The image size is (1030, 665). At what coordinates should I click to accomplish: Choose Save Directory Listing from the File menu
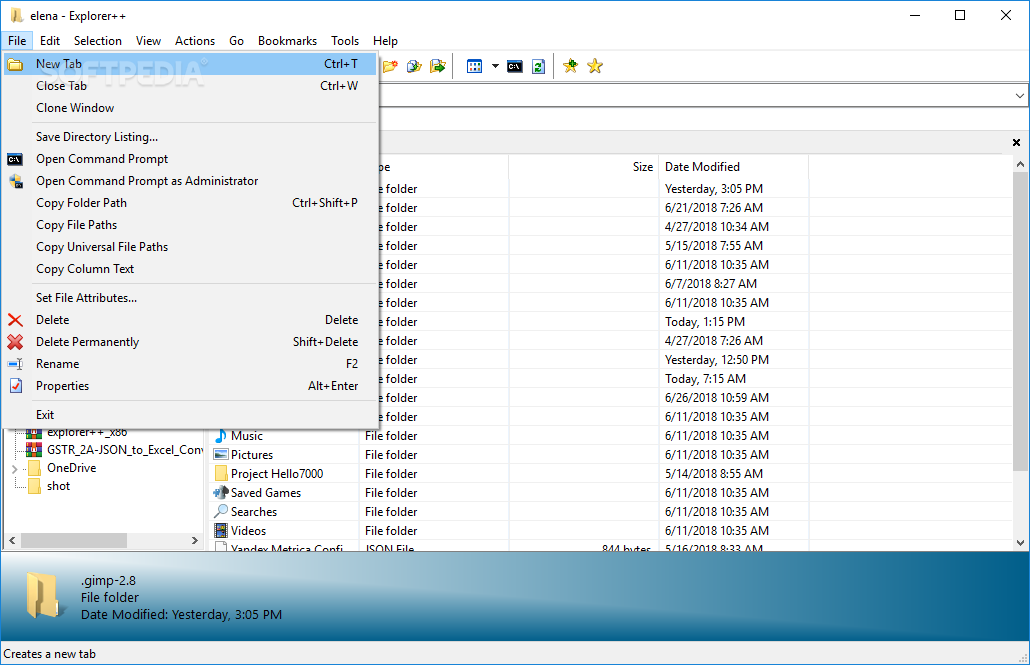pyautogui.click(x=190, y=137)
